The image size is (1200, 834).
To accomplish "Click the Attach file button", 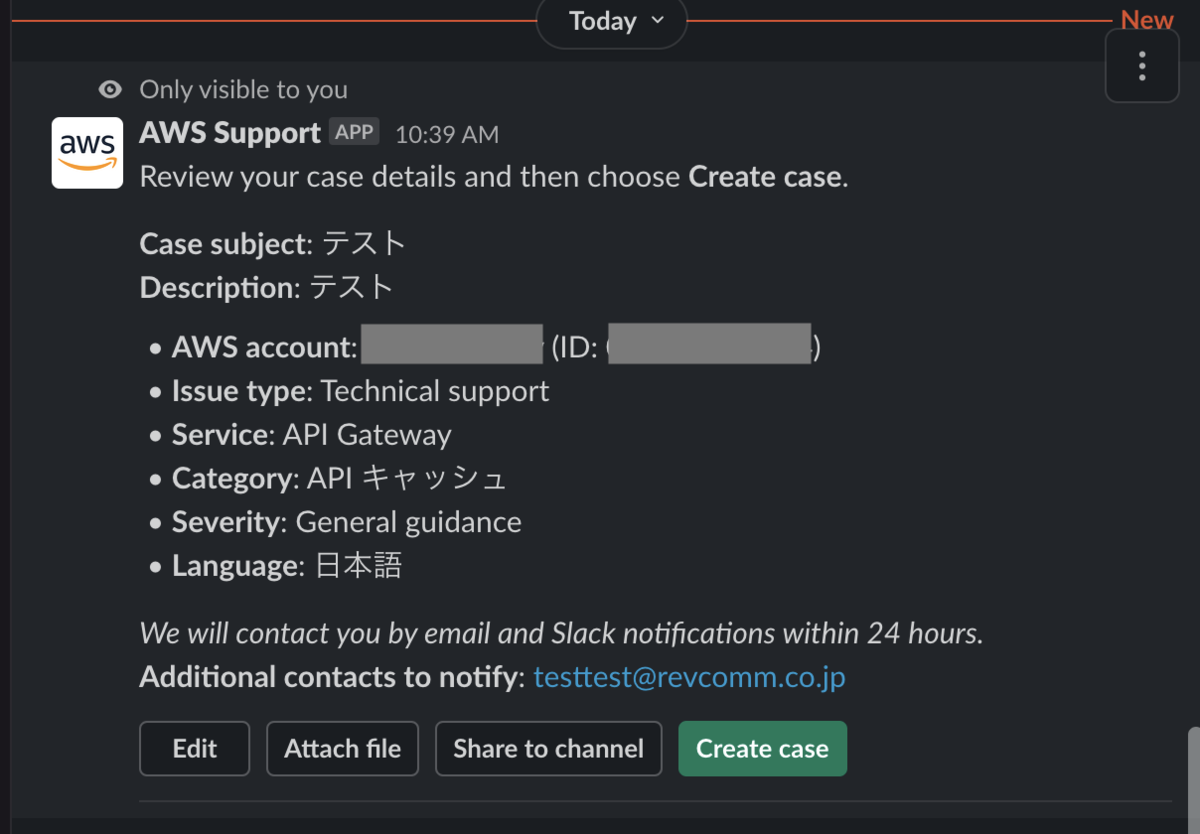I will [x=342, y=749].
